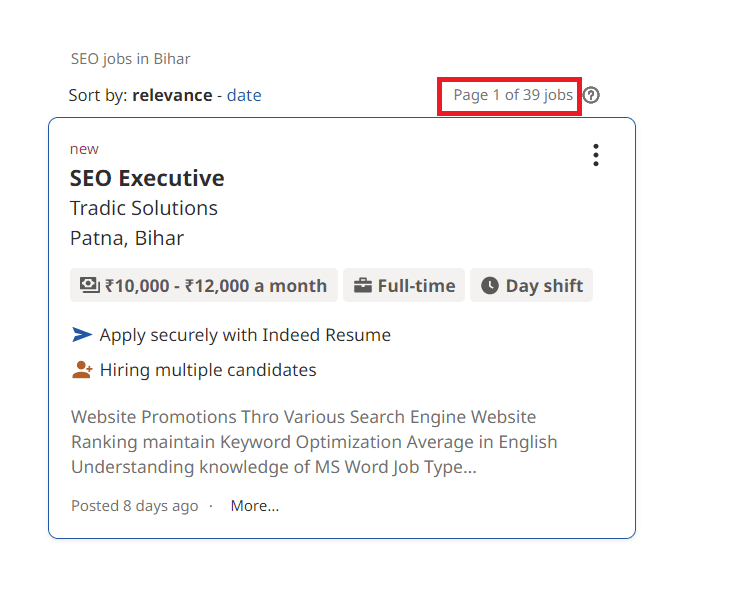Click the Website Promotions job description snippet
The height and width of the screenshot is (593, 746).
click(314, 442)
